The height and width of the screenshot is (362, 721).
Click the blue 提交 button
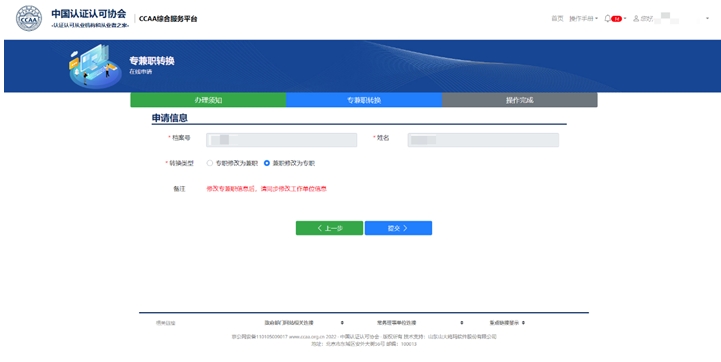[x=398, y=228]
